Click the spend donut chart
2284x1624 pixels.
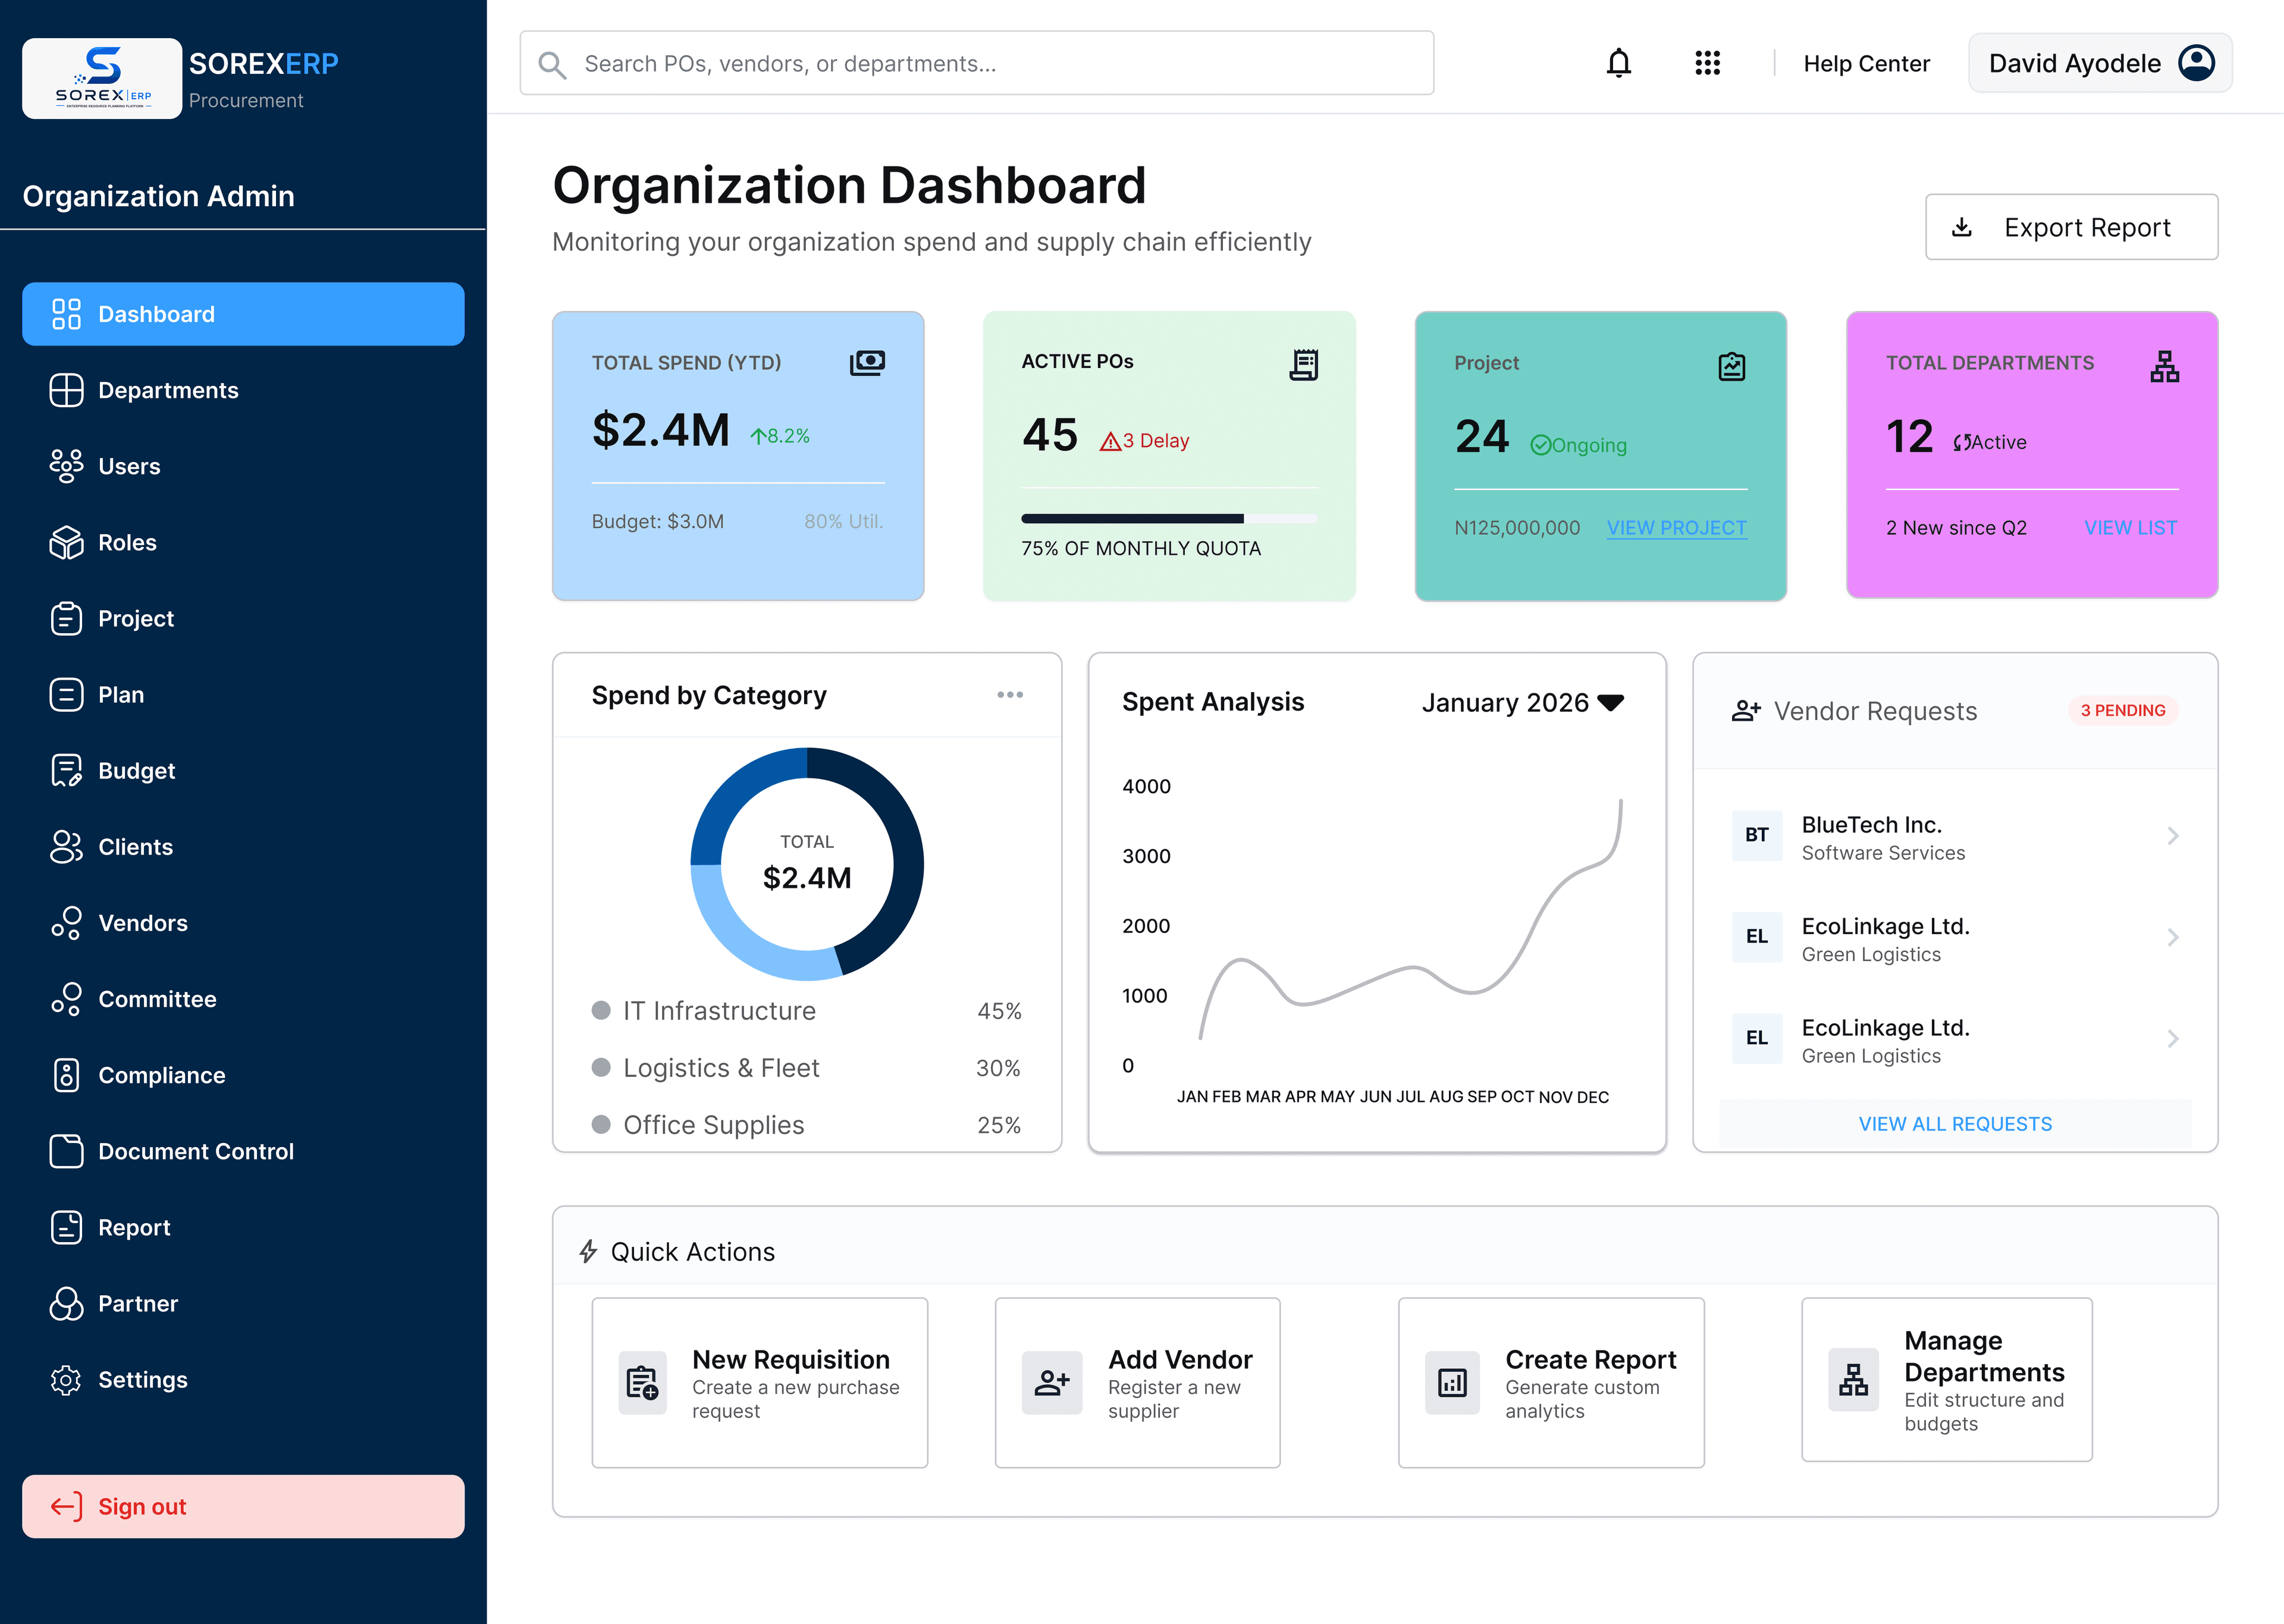tap(806, 864)
